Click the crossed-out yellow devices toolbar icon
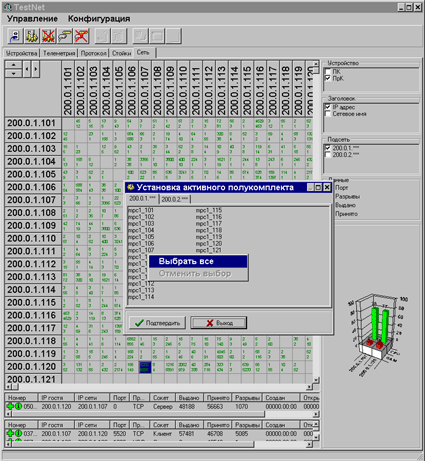The height and width of the screenshot is (461, 425). (x=48, y=36)
